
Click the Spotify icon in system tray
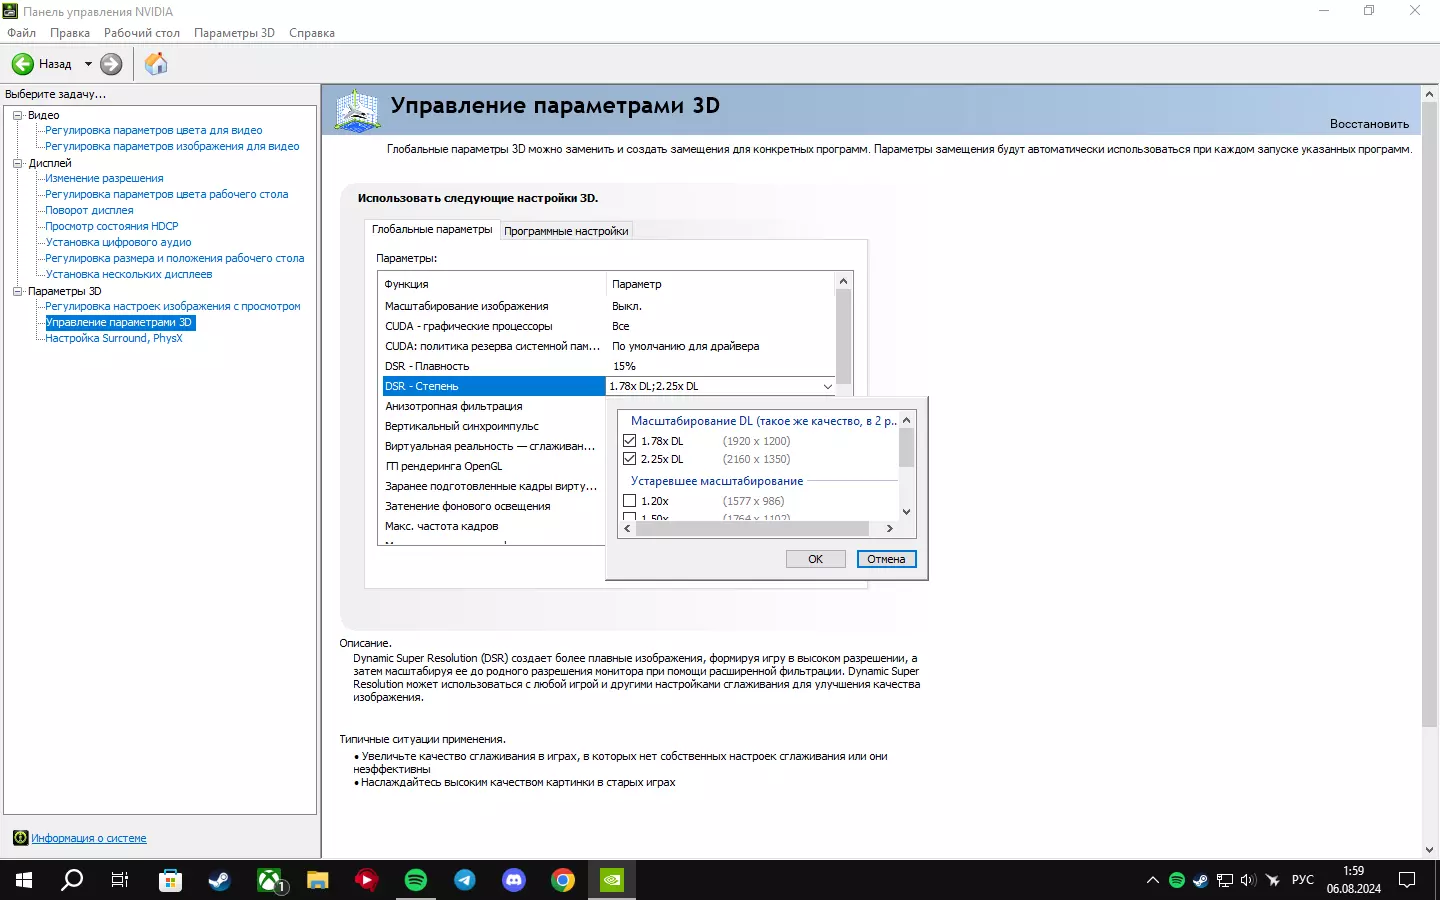(1177, 880)
